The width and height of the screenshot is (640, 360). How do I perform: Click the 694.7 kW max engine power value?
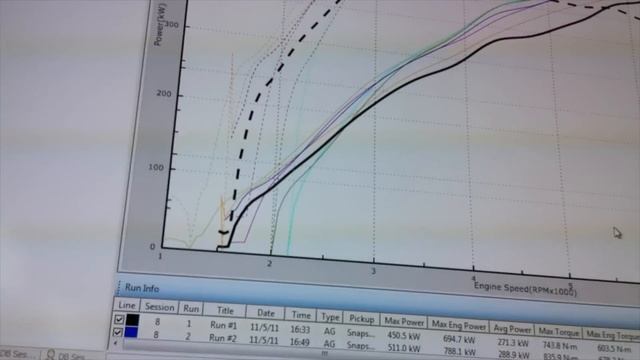tap(459, 339)
